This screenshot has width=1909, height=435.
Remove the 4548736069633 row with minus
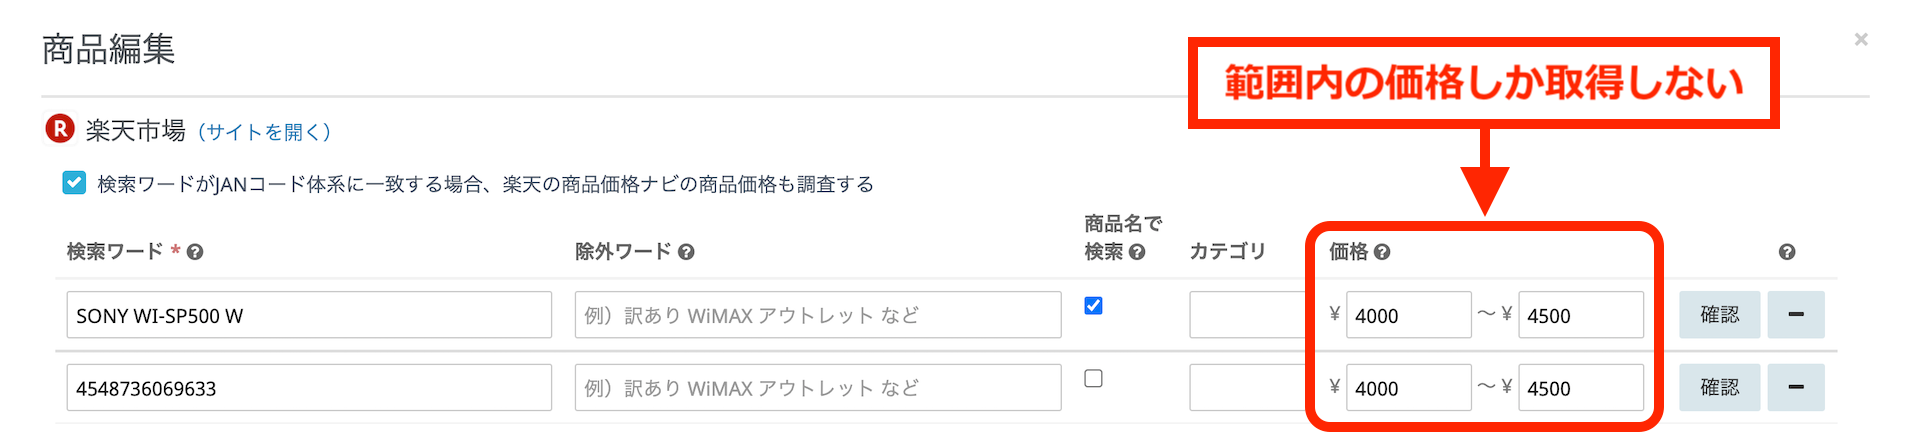[1795, 388]
